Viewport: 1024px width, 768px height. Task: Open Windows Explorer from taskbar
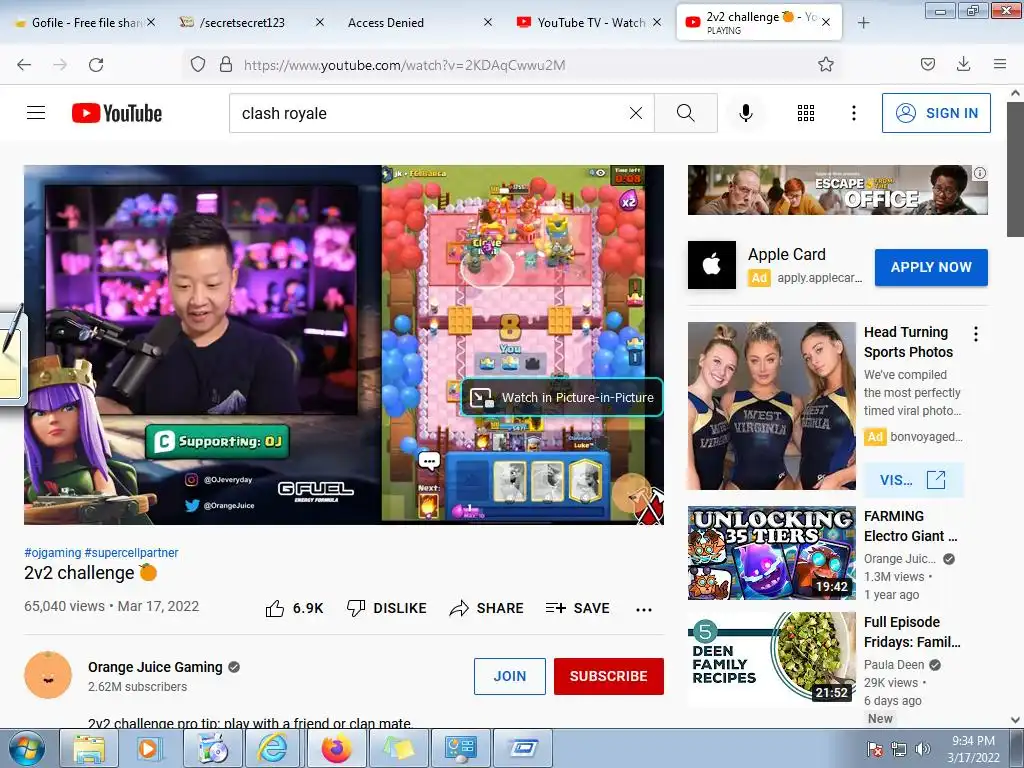[x=88, y=748]
